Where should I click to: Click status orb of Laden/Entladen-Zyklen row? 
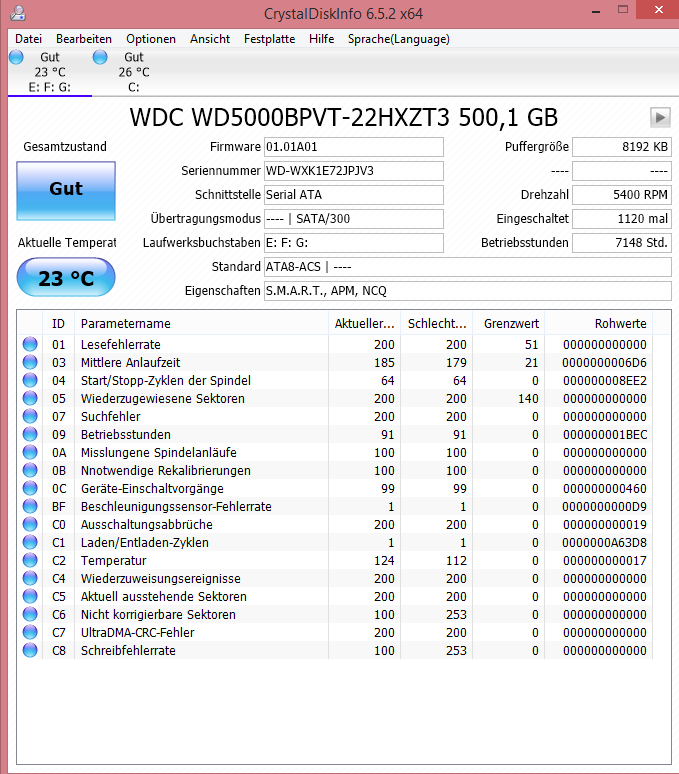(30, 542)
